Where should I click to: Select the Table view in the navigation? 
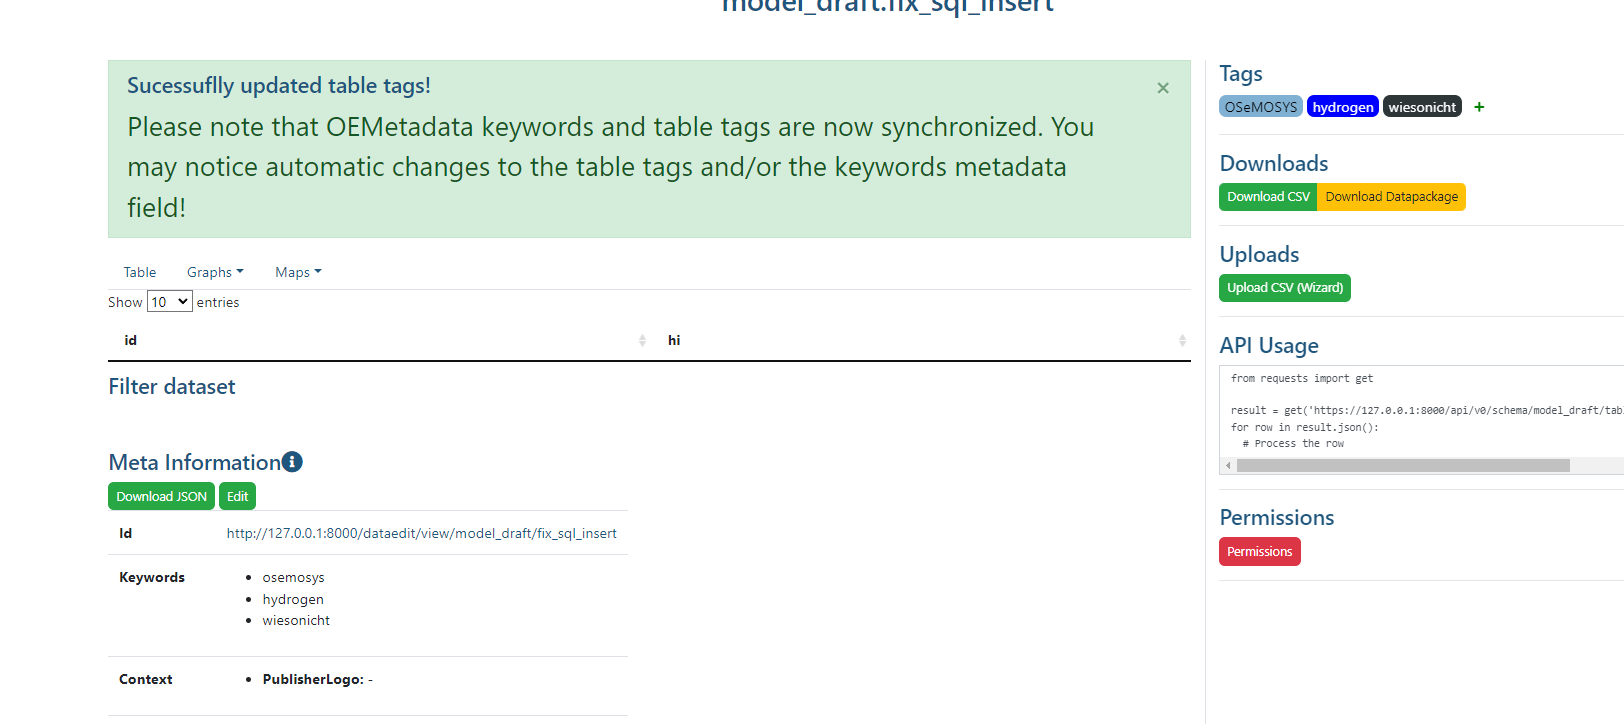coord(139,271)
